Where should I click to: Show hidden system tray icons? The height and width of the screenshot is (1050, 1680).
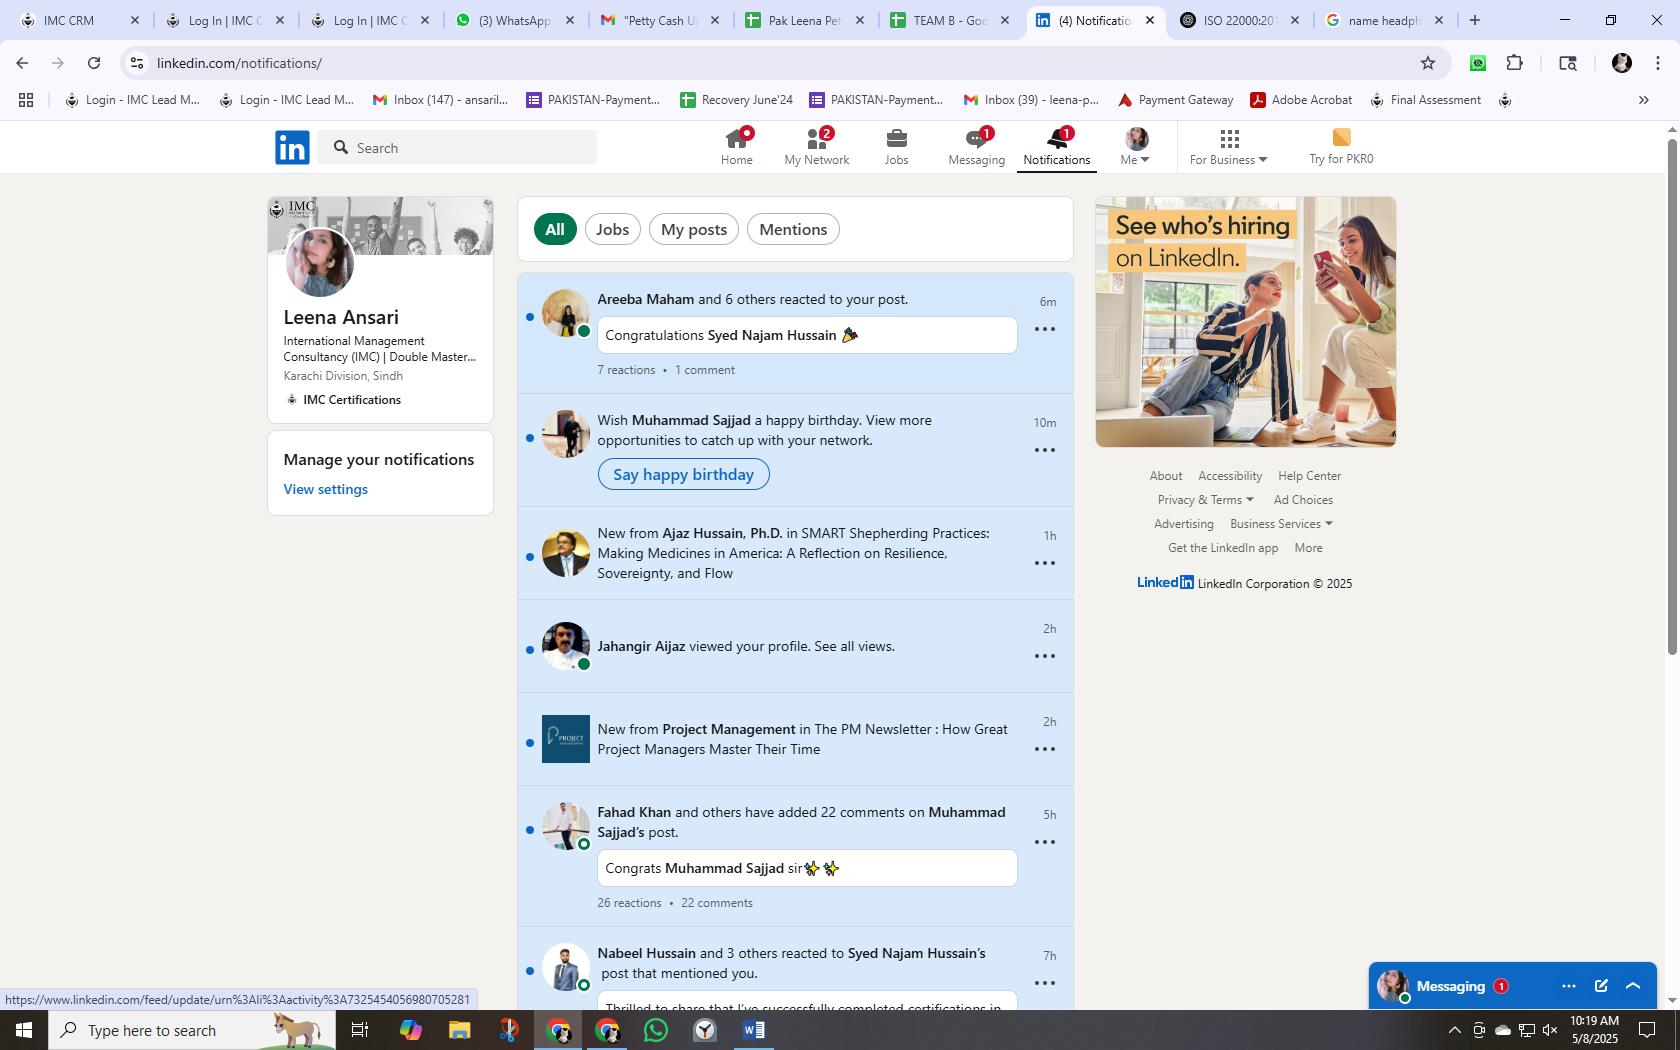coord(1454,1030)
